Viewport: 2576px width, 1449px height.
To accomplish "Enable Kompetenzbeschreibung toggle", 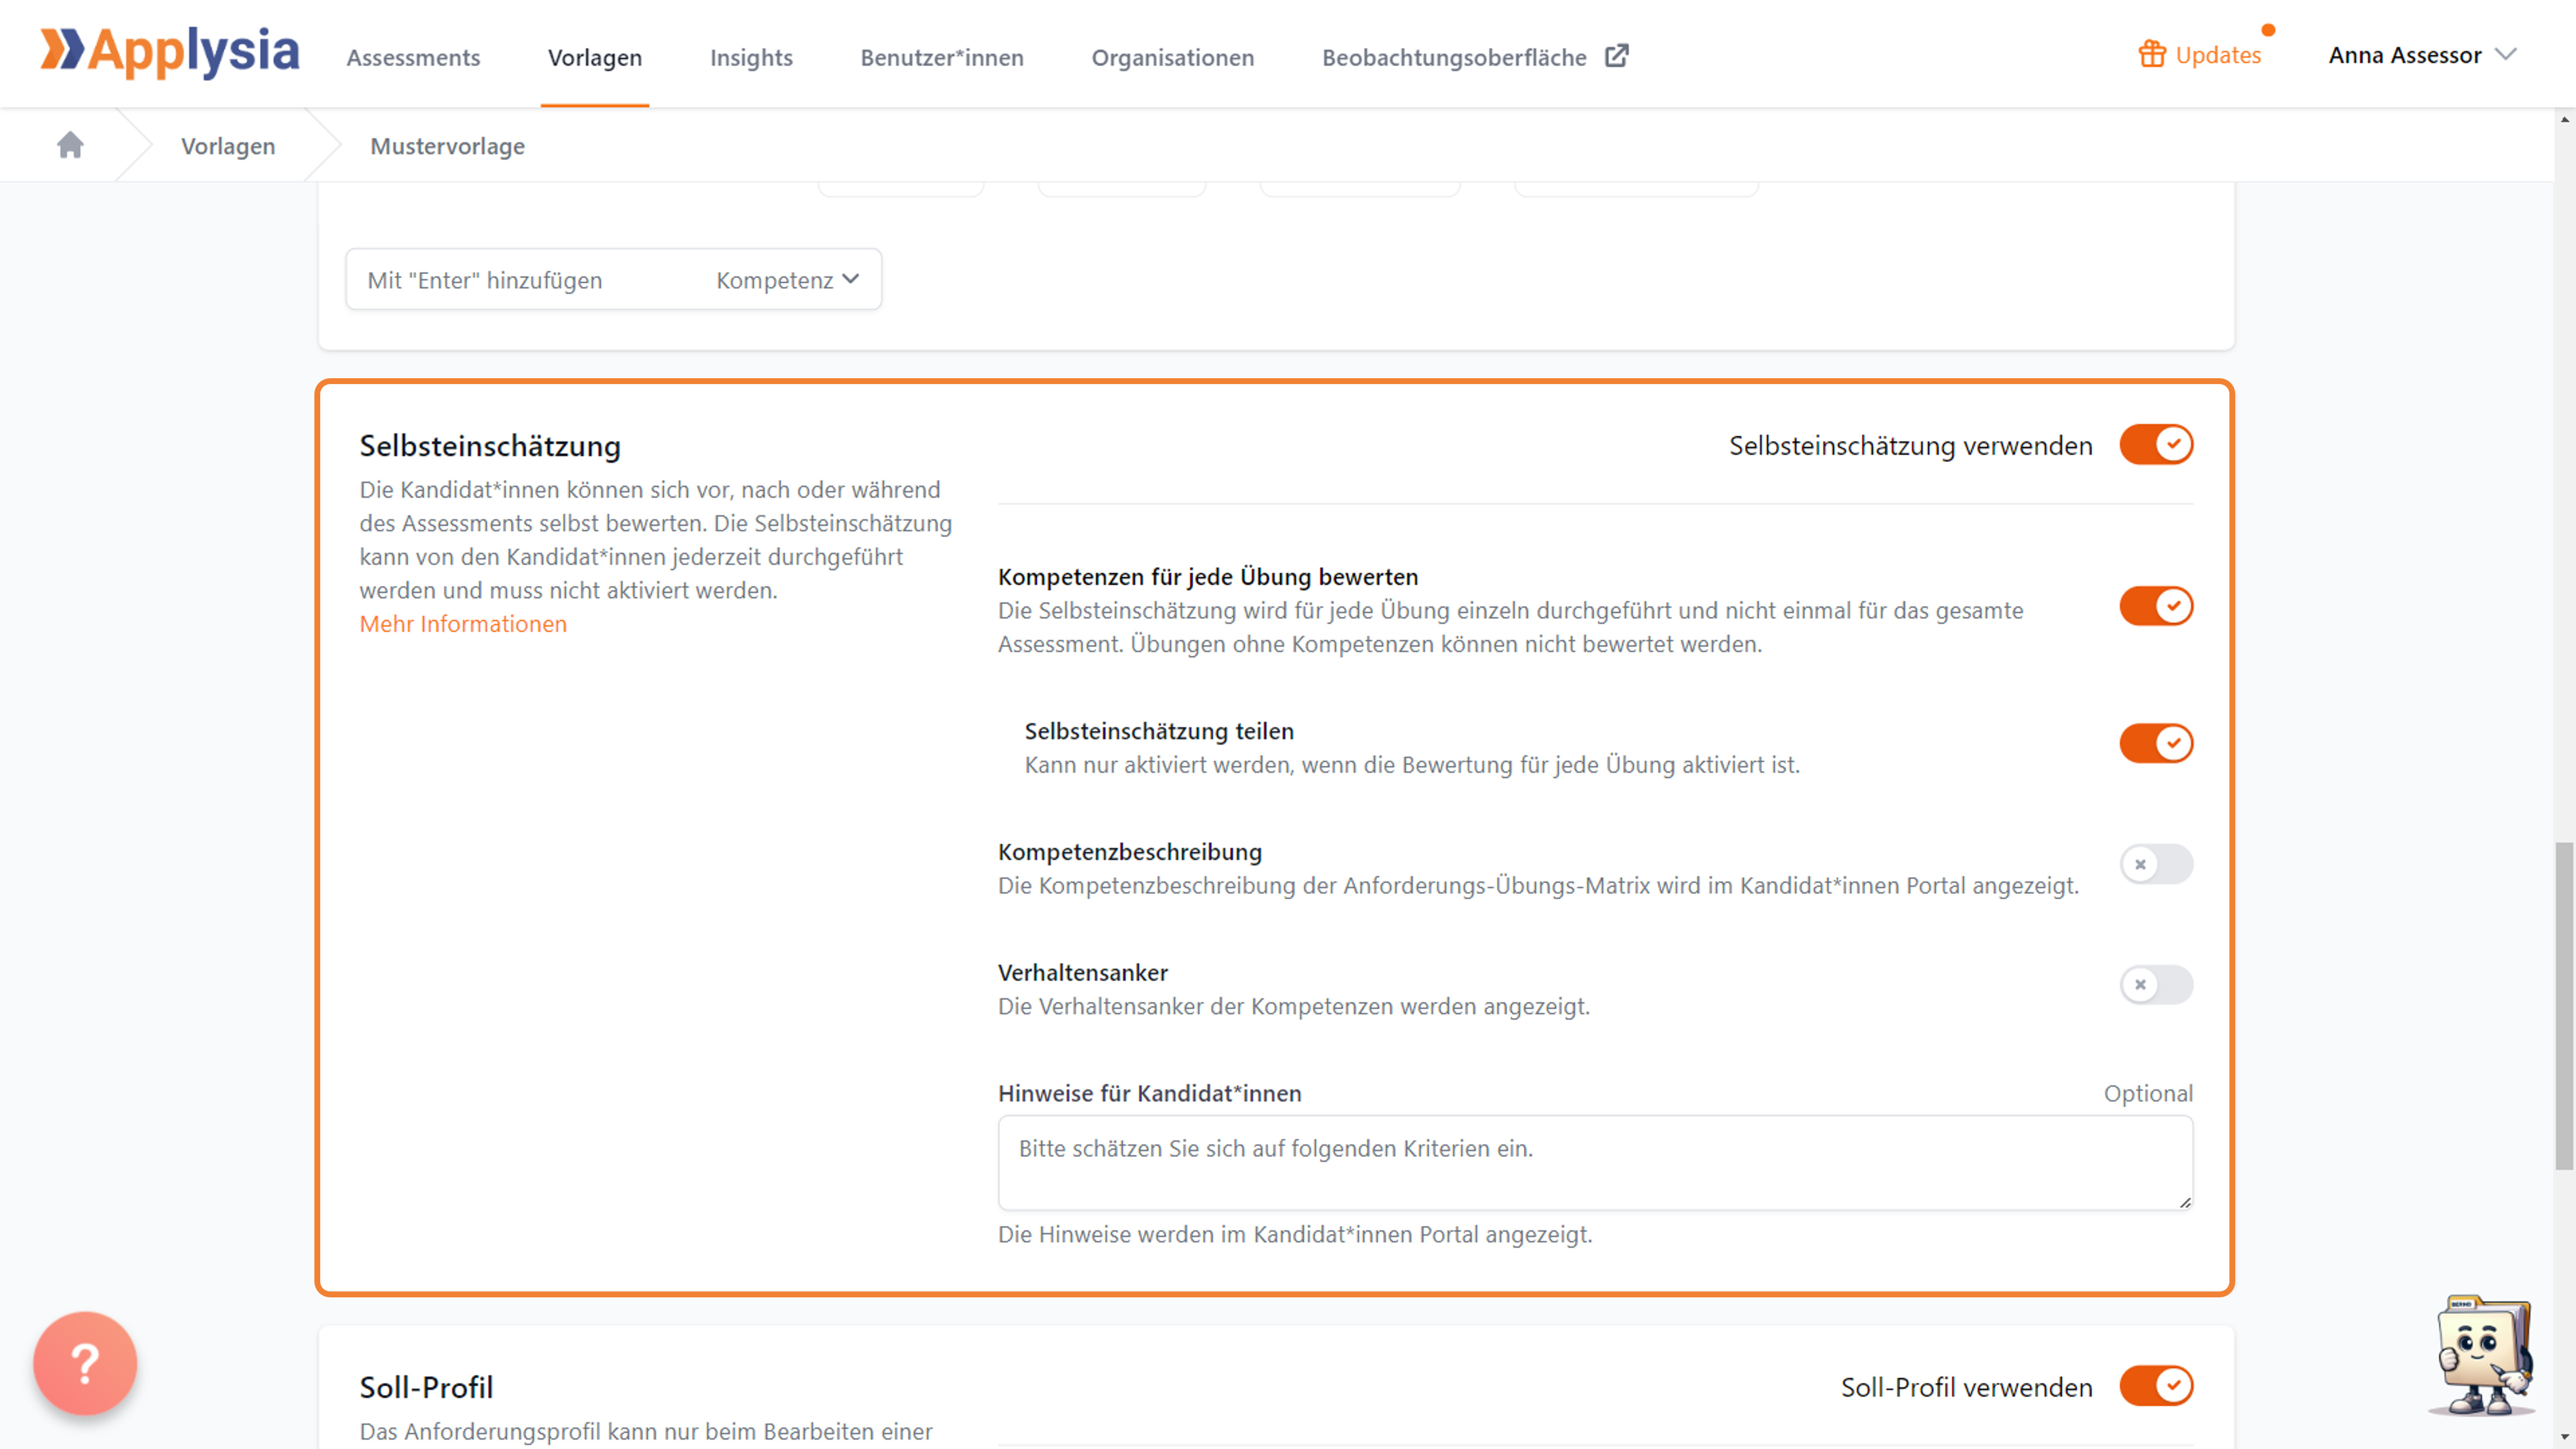I will 2156,864.
